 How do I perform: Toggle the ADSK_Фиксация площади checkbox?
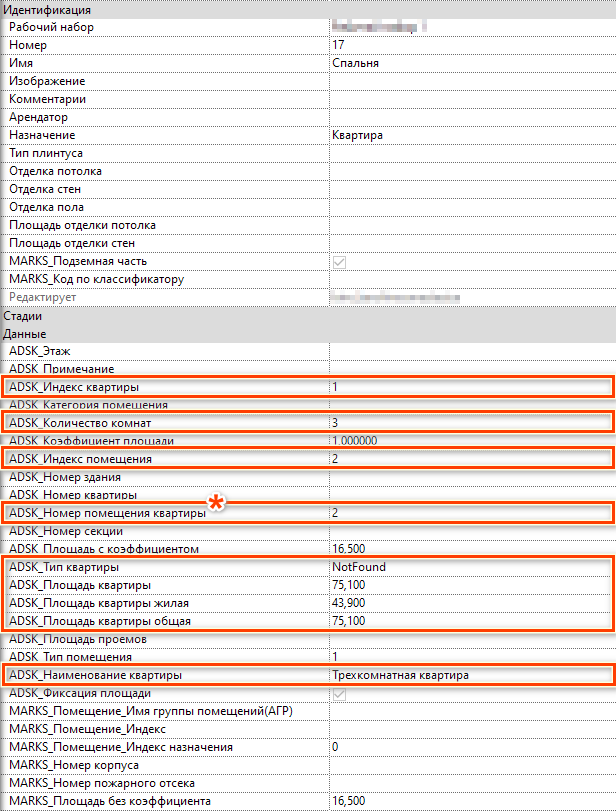pyautogui.click(x=339, y=694)
